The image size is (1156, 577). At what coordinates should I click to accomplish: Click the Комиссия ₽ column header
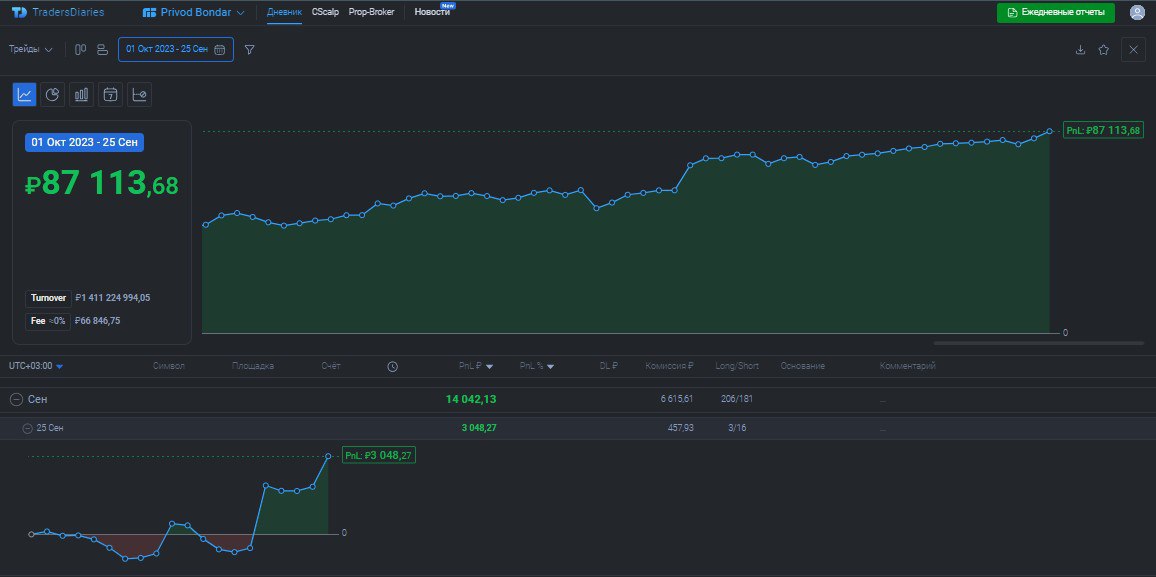coord(669,366)
